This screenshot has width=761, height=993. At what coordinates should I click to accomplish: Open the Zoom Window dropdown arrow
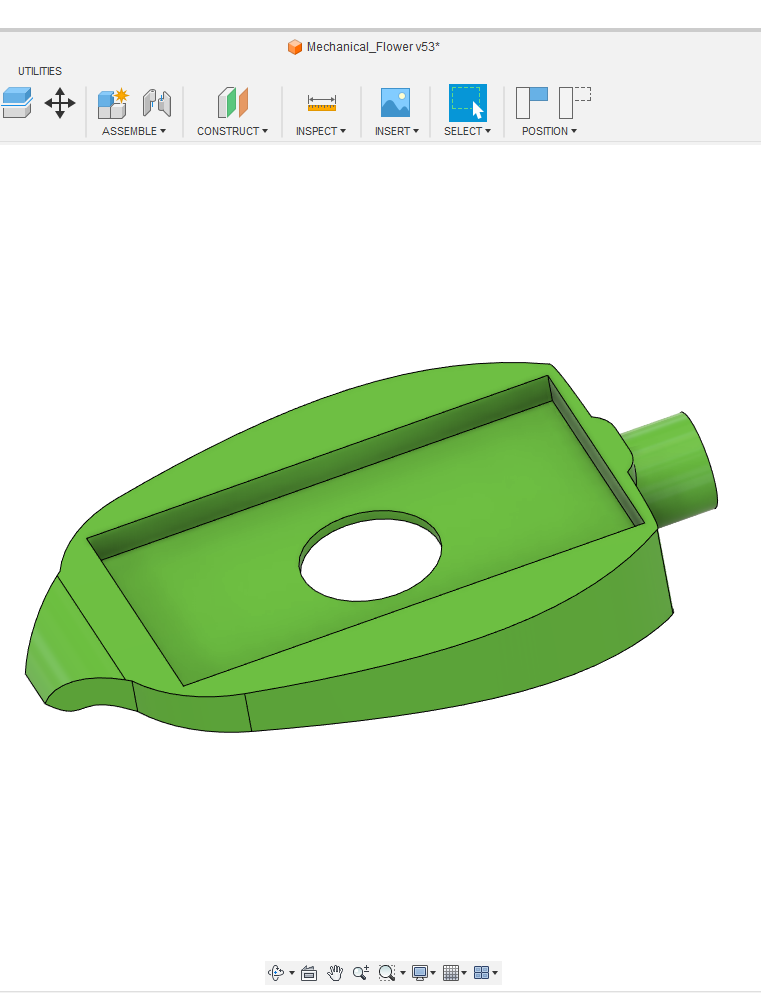pyautogui.click(x=403, y=973)
